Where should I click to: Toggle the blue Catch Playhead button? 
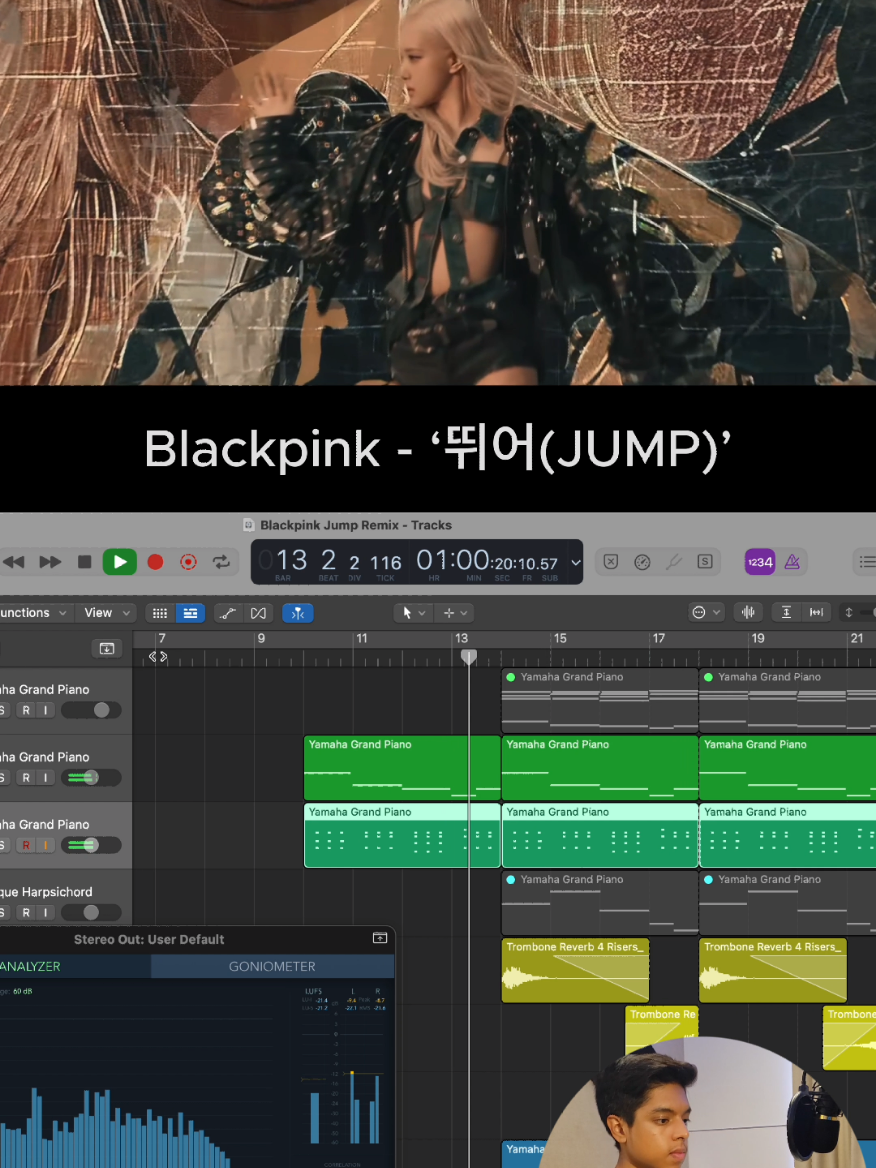pyautogui.click(x=297, y=613)
